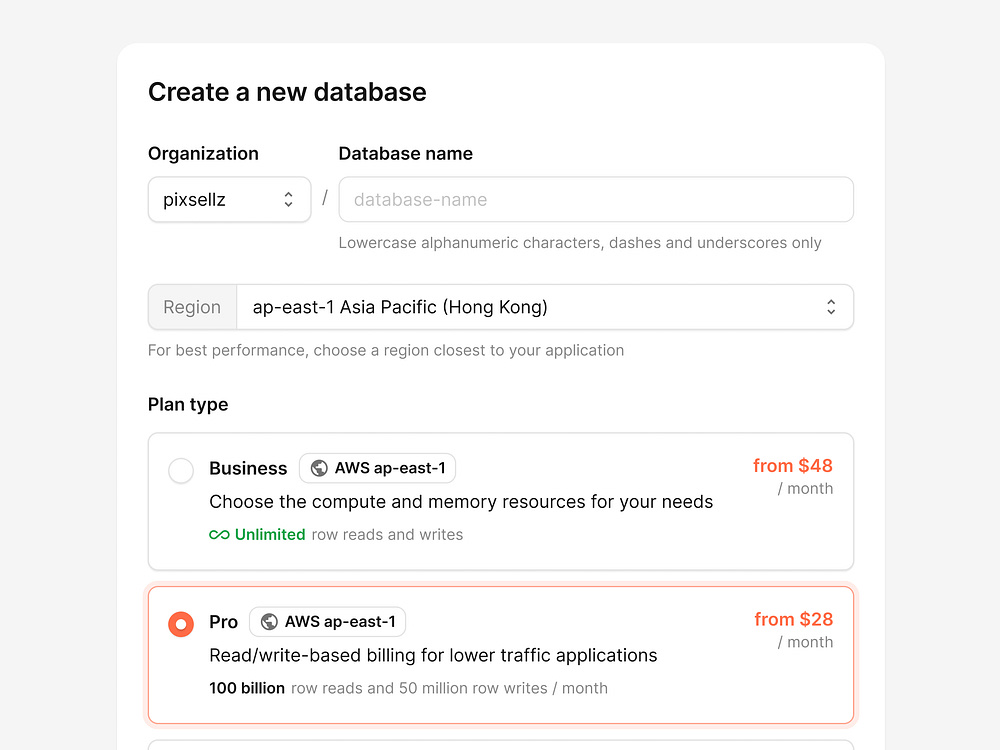Click the 'from $48' price label

pyautogui.click(x=793, y=466)
